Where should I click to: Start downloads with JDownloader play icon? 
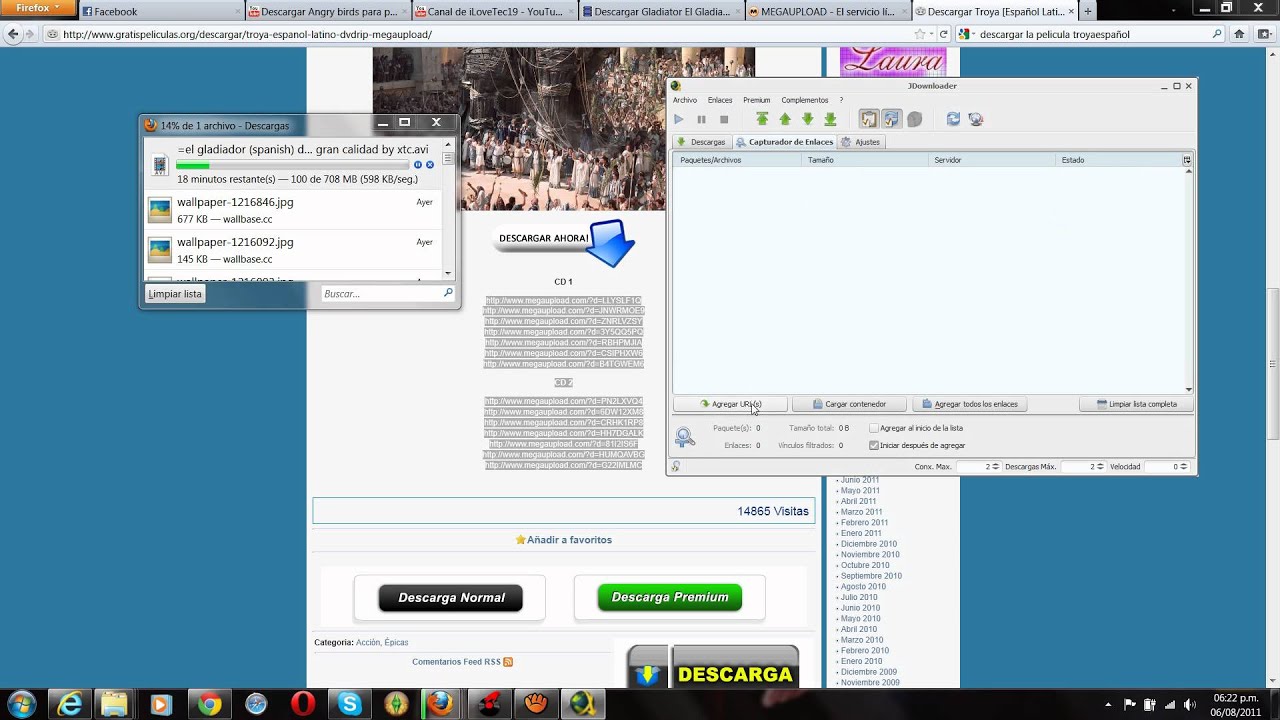click(x=679, y=119)
